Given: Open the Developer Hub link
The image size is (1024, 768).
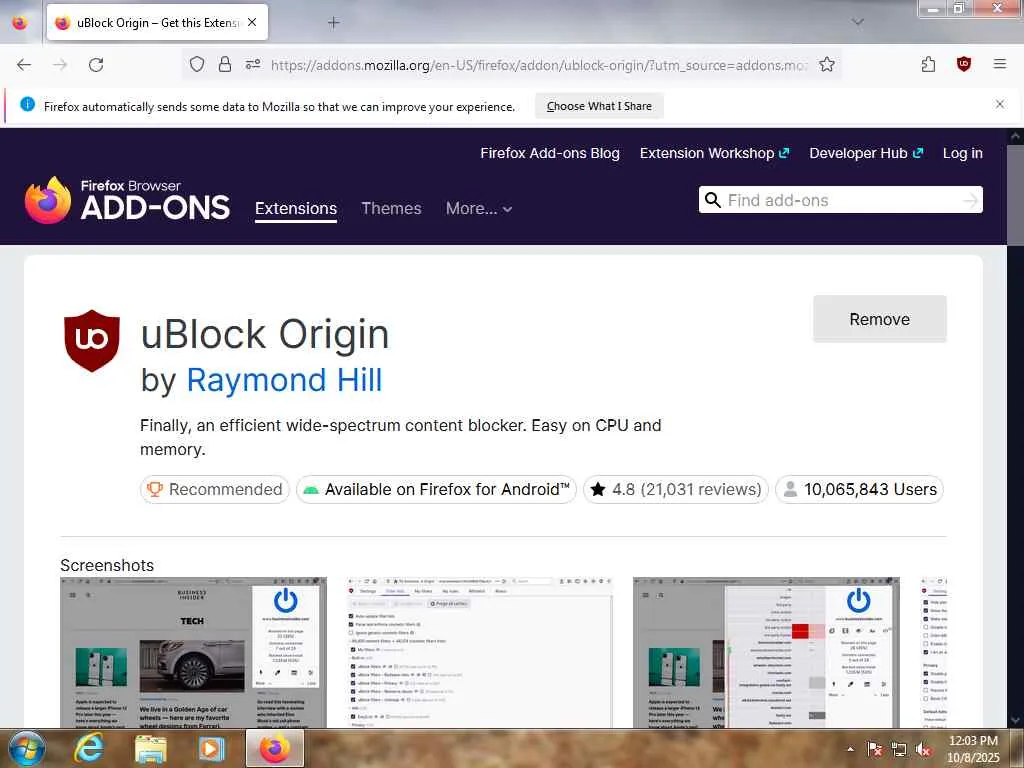Looking at the screenshot, I should click(866, 153).
